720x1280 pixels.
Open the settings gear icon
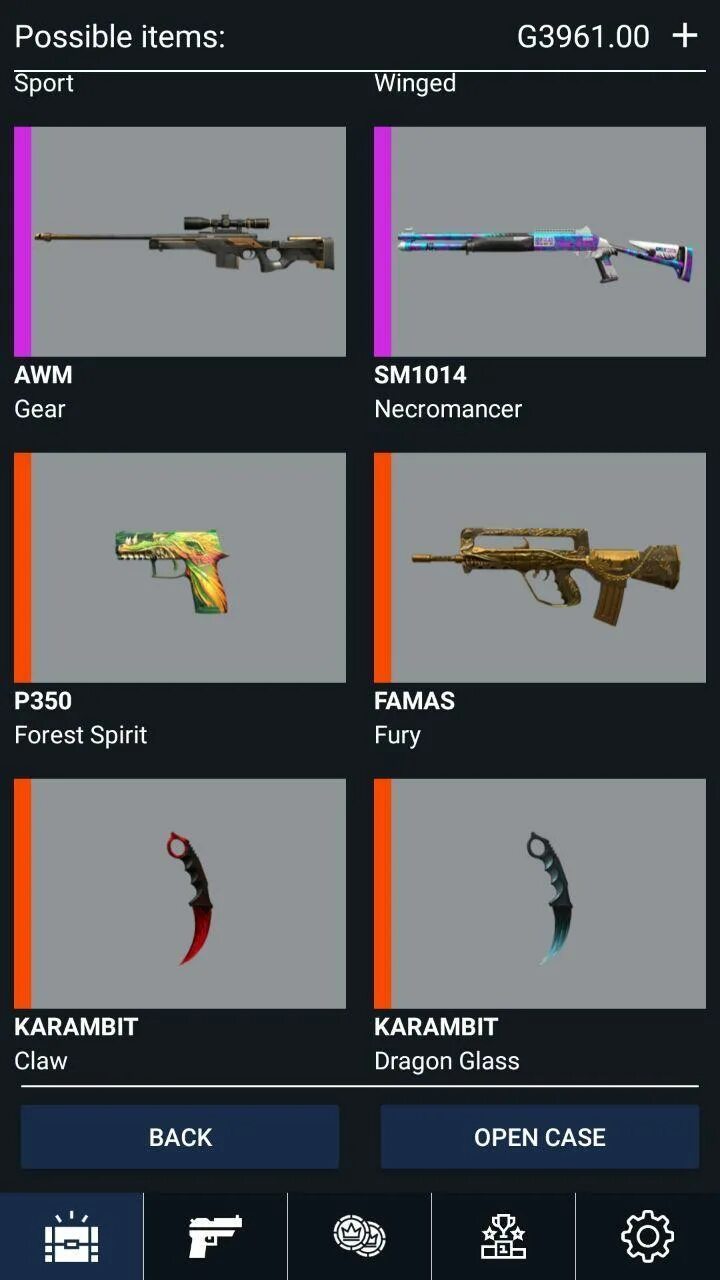pyautogui.click(x=647, y=1236)
